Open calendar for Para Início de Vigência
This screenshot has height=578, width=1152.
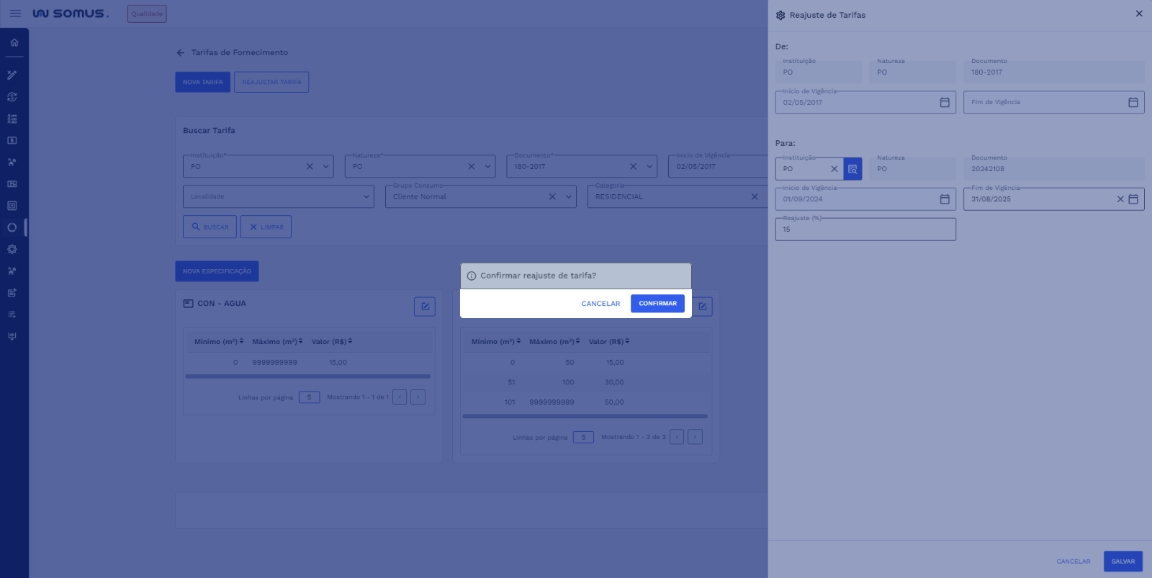[944, 199]
